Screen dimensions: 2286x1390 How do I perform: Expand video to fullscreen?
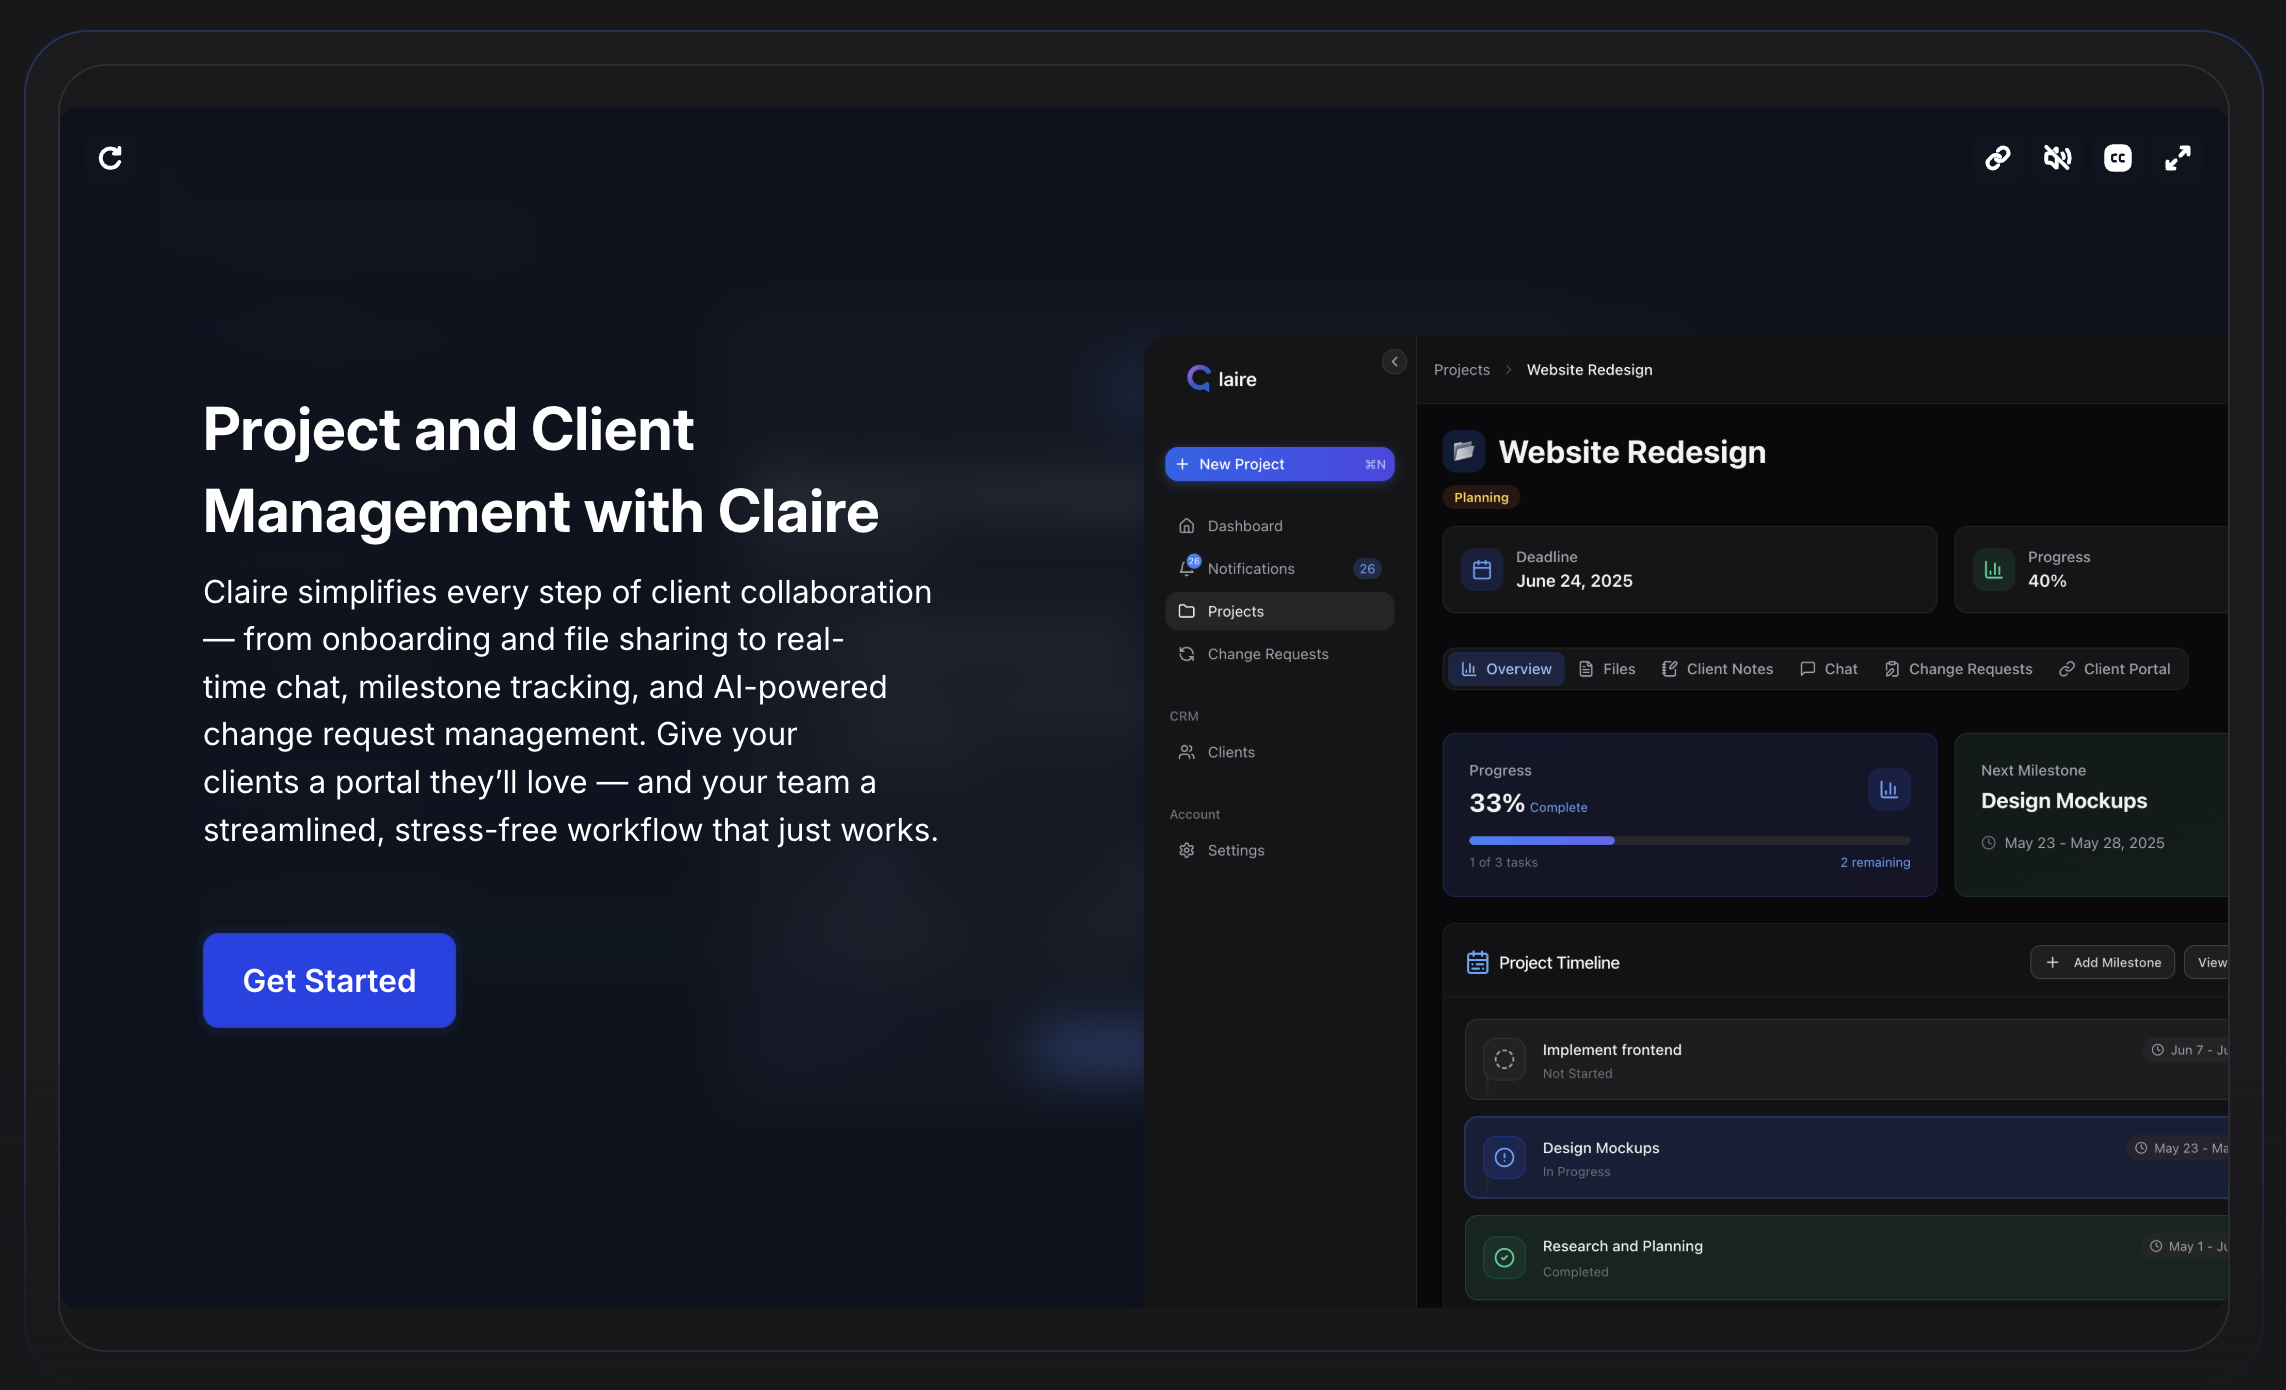[x=2177, y=158]
